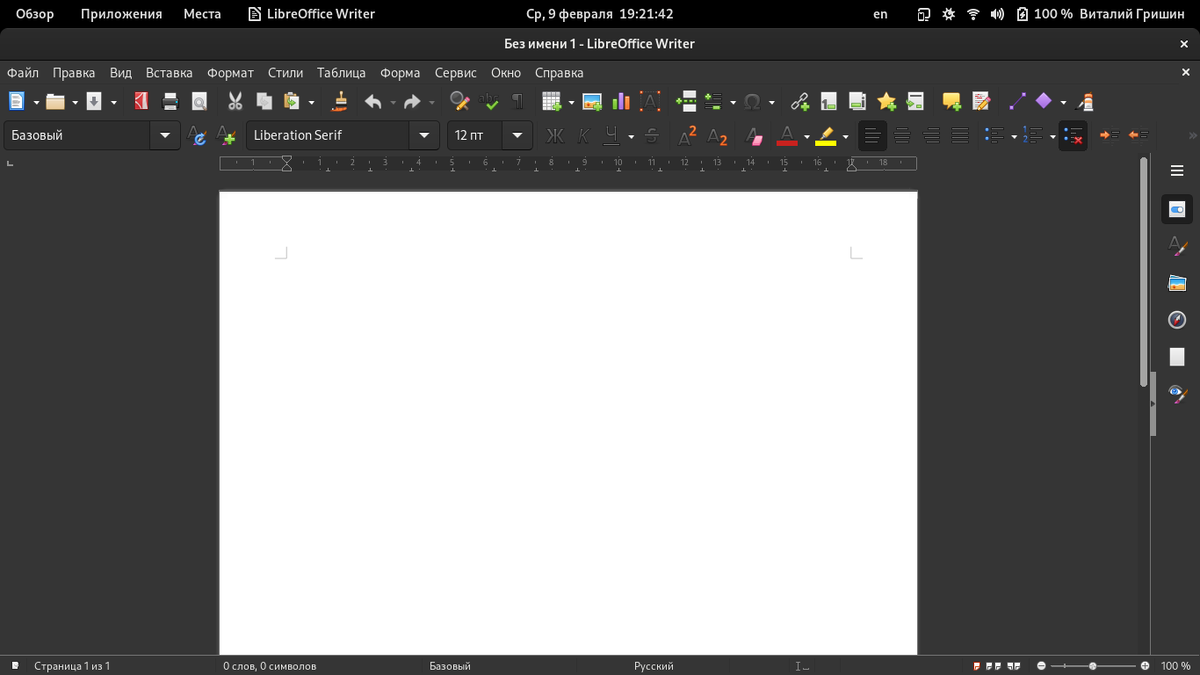
Task: Open sidebar Navigator panel
Action: [1177, 320]
